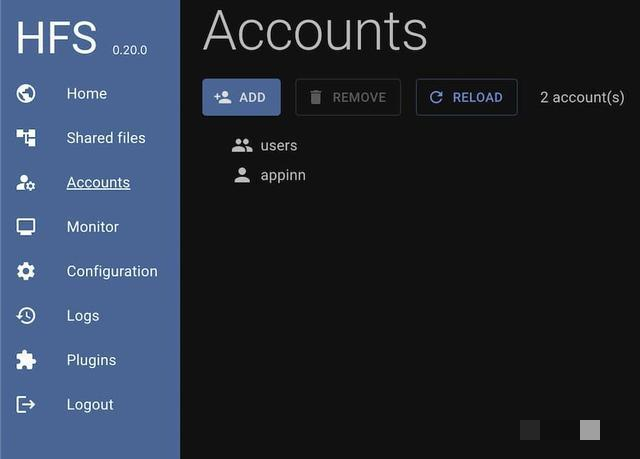This screenshot has width=640, height=459.
Task: Click the globe icon beside Home
Action: pos(26,94)
